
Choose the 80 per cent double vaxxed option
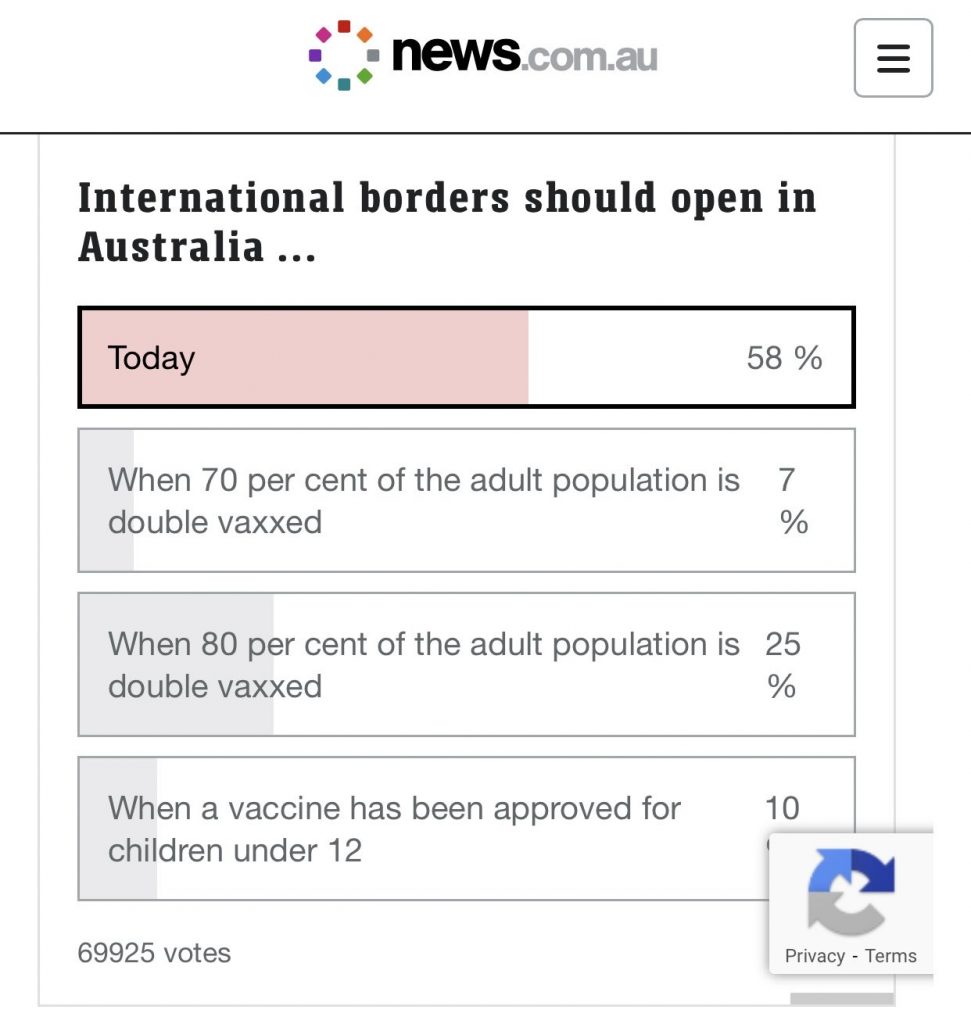pos(466,664)
